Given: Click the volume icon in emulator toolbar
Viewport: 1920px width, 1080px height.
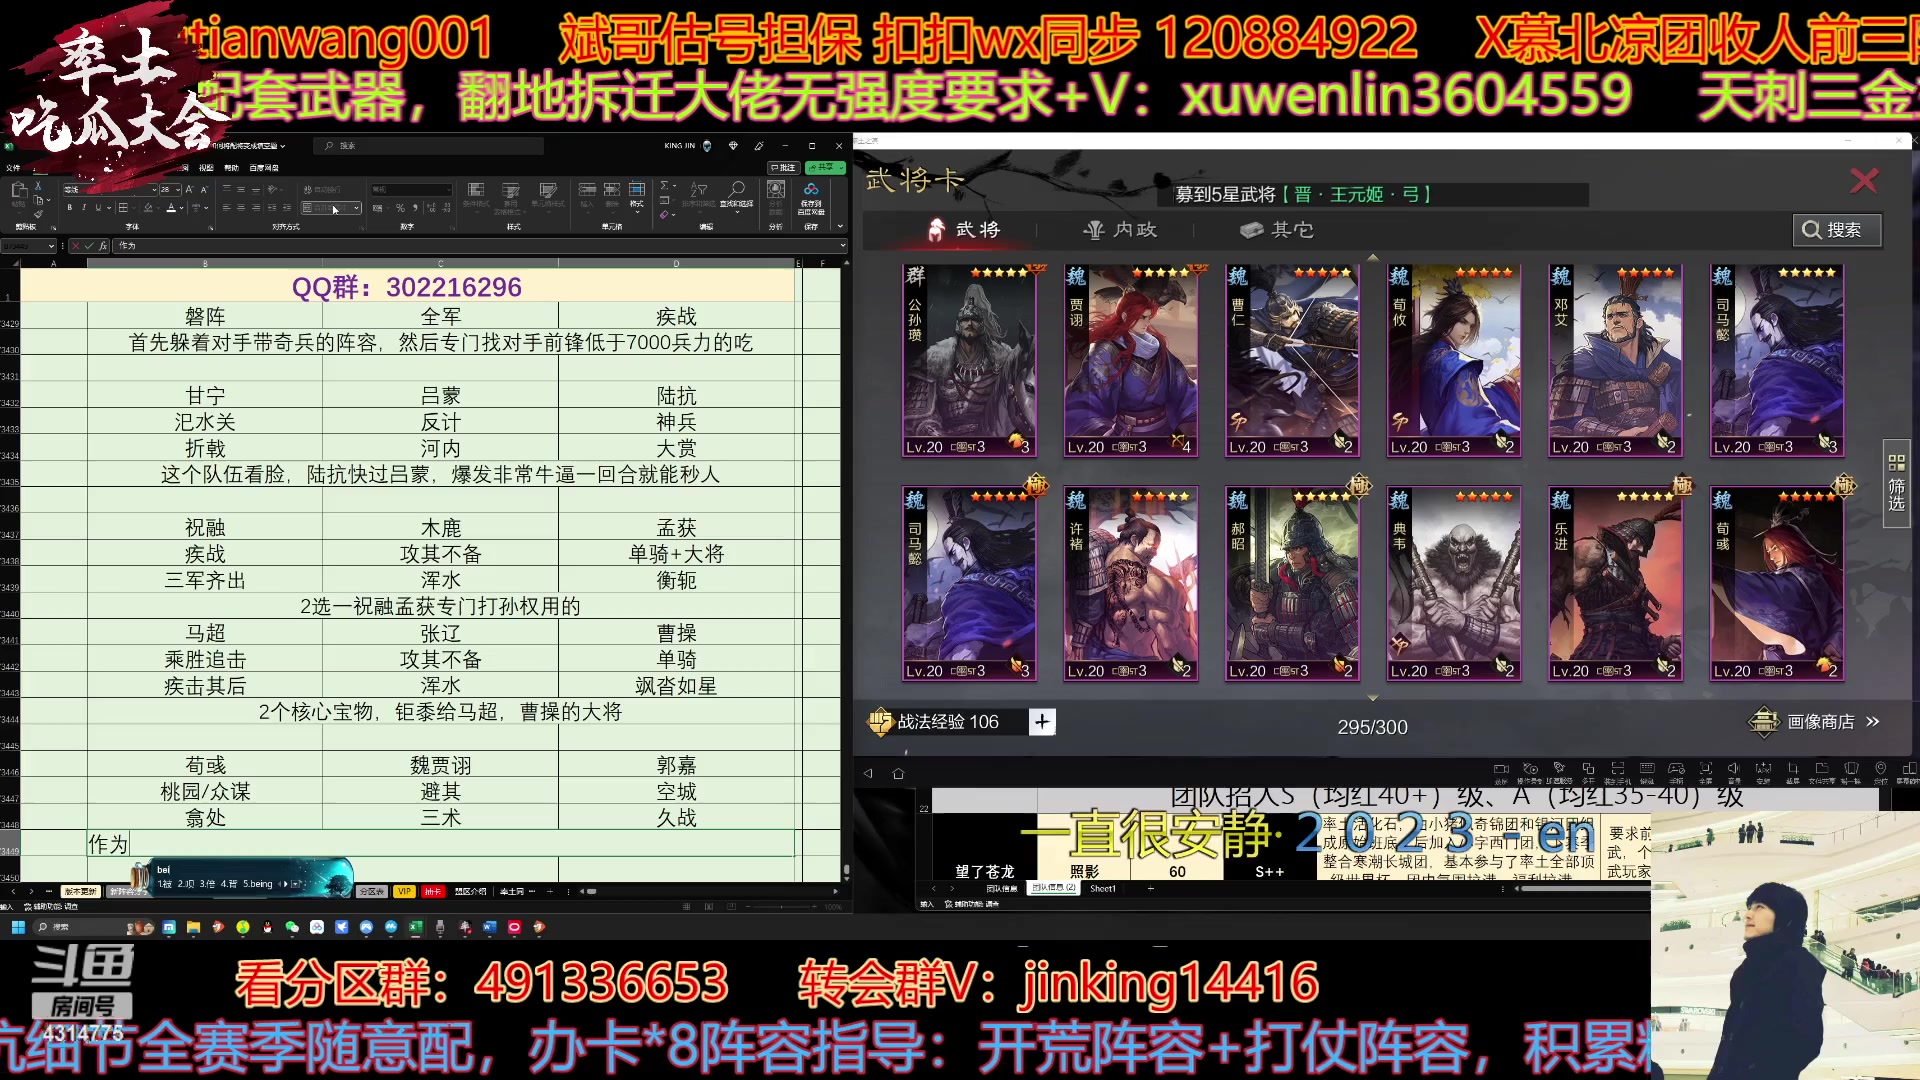Looking at the screenshot, I should click(x=1734, y=769).
